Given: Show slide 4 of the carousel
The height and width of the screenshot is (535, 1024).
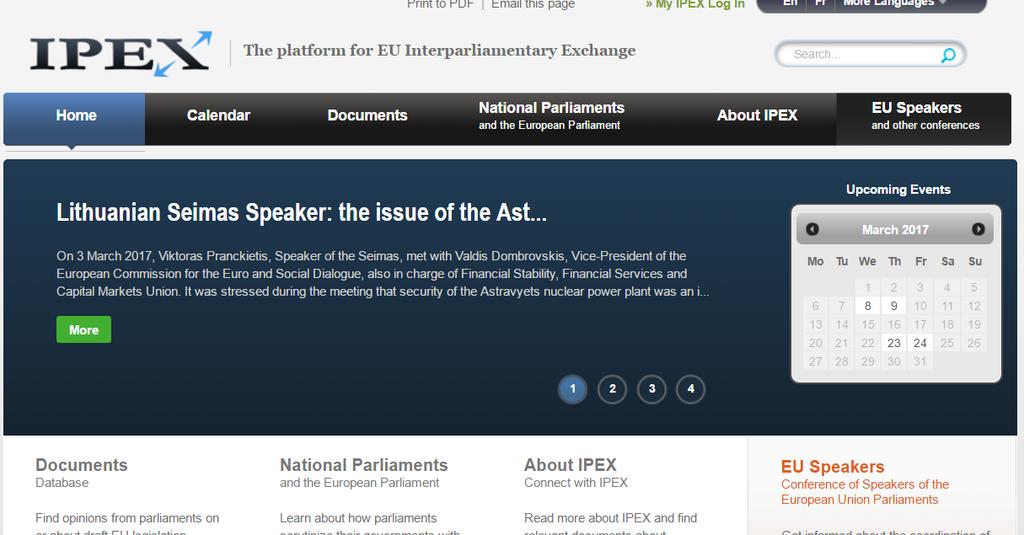Looking at the screenshot, I should point(691,389).
